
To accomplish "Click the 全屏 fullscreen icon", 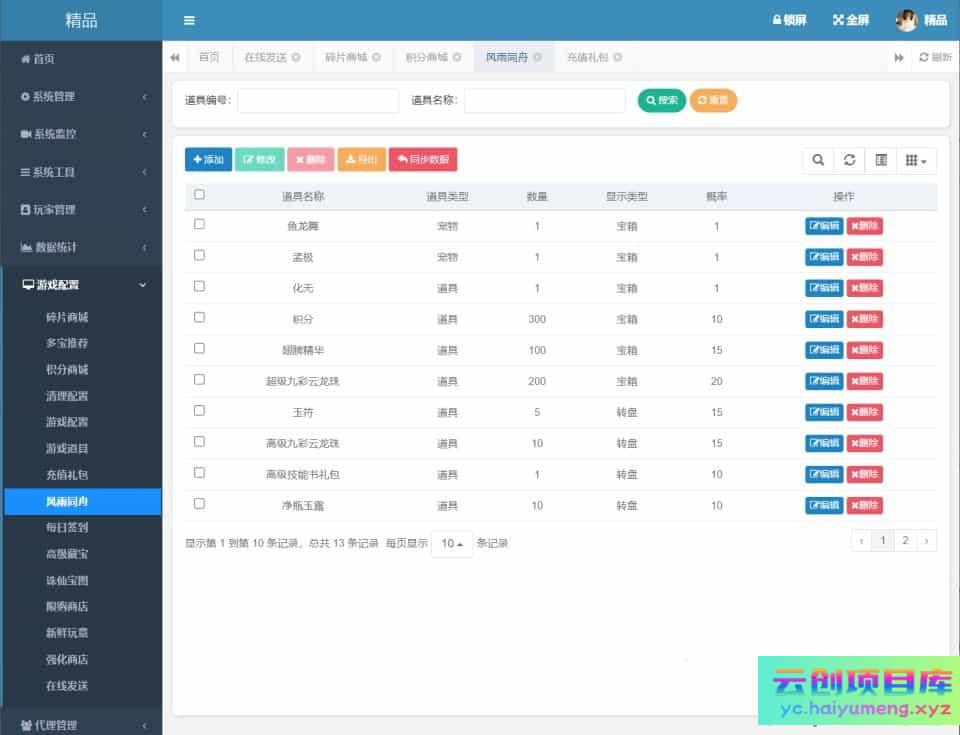I will 838,20.
